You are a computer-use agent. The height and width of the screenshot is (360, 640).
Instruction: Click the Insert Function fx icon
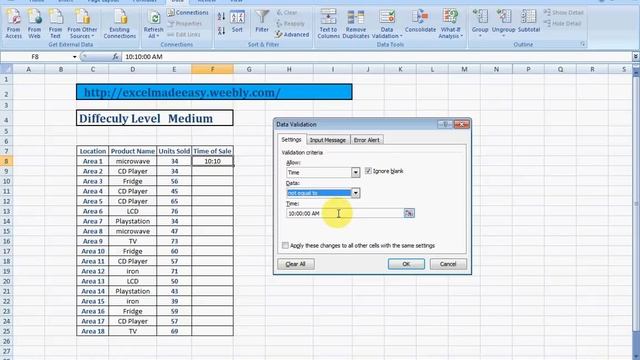(116, 57)
